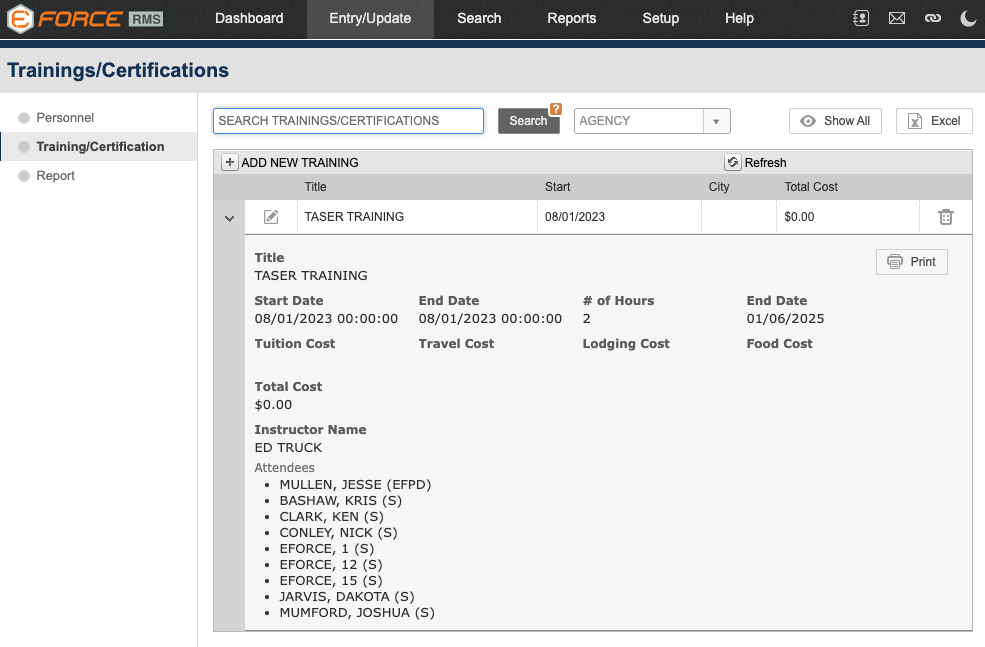Open the Setup menu
985x647 pixels.
[660, 18]
